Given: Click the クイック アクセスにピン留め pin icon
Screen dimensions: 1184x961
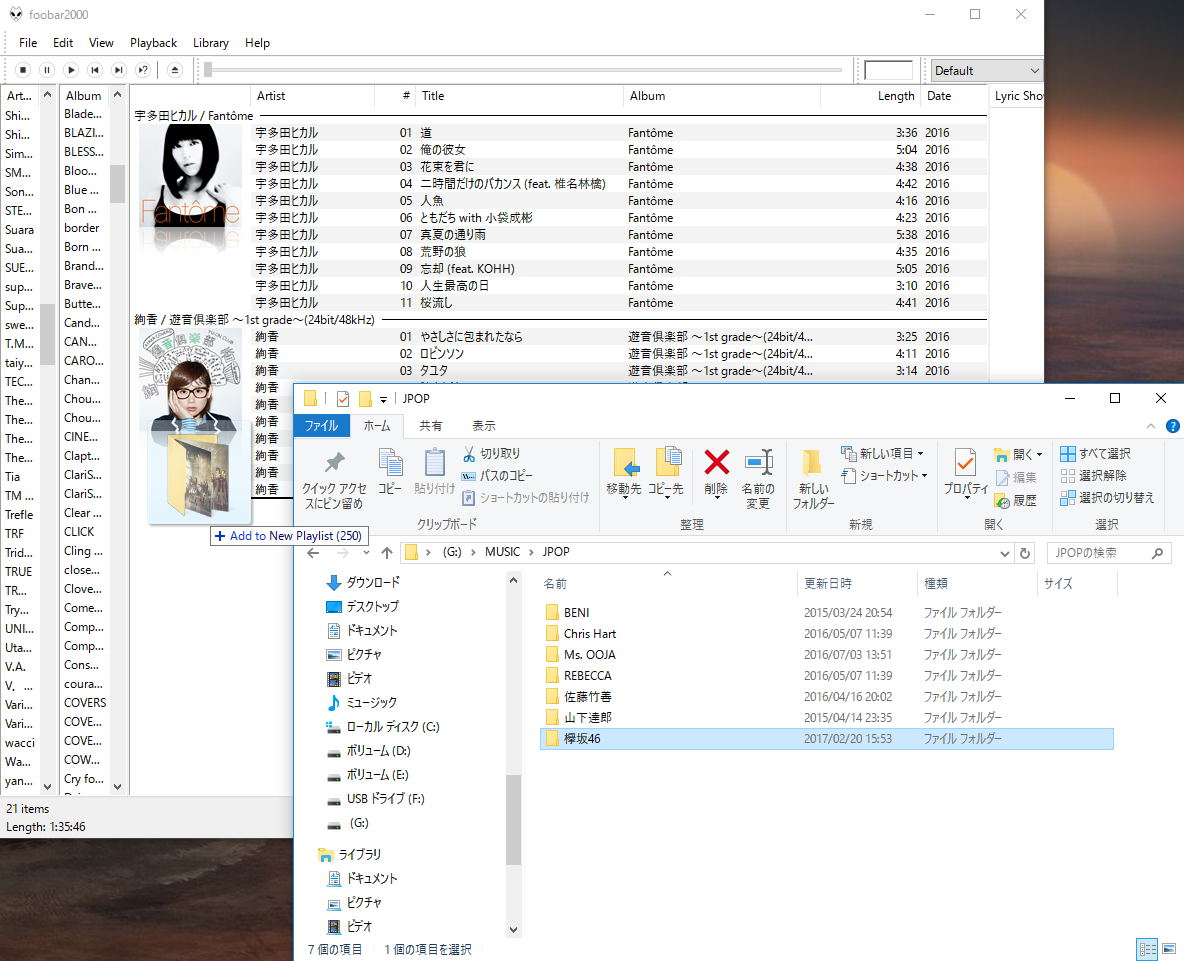Looking at the screenshot, I should tap(334, 461).
